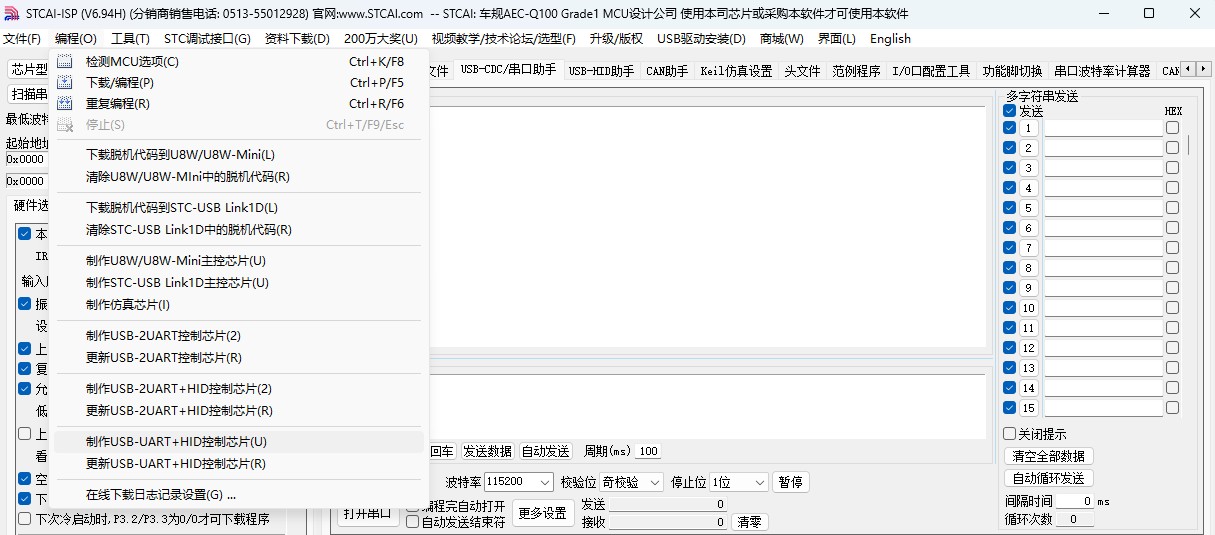Enable HEX checkbox for row 13
This screenshot has height=535, width=1215.
click(1172, 368)
